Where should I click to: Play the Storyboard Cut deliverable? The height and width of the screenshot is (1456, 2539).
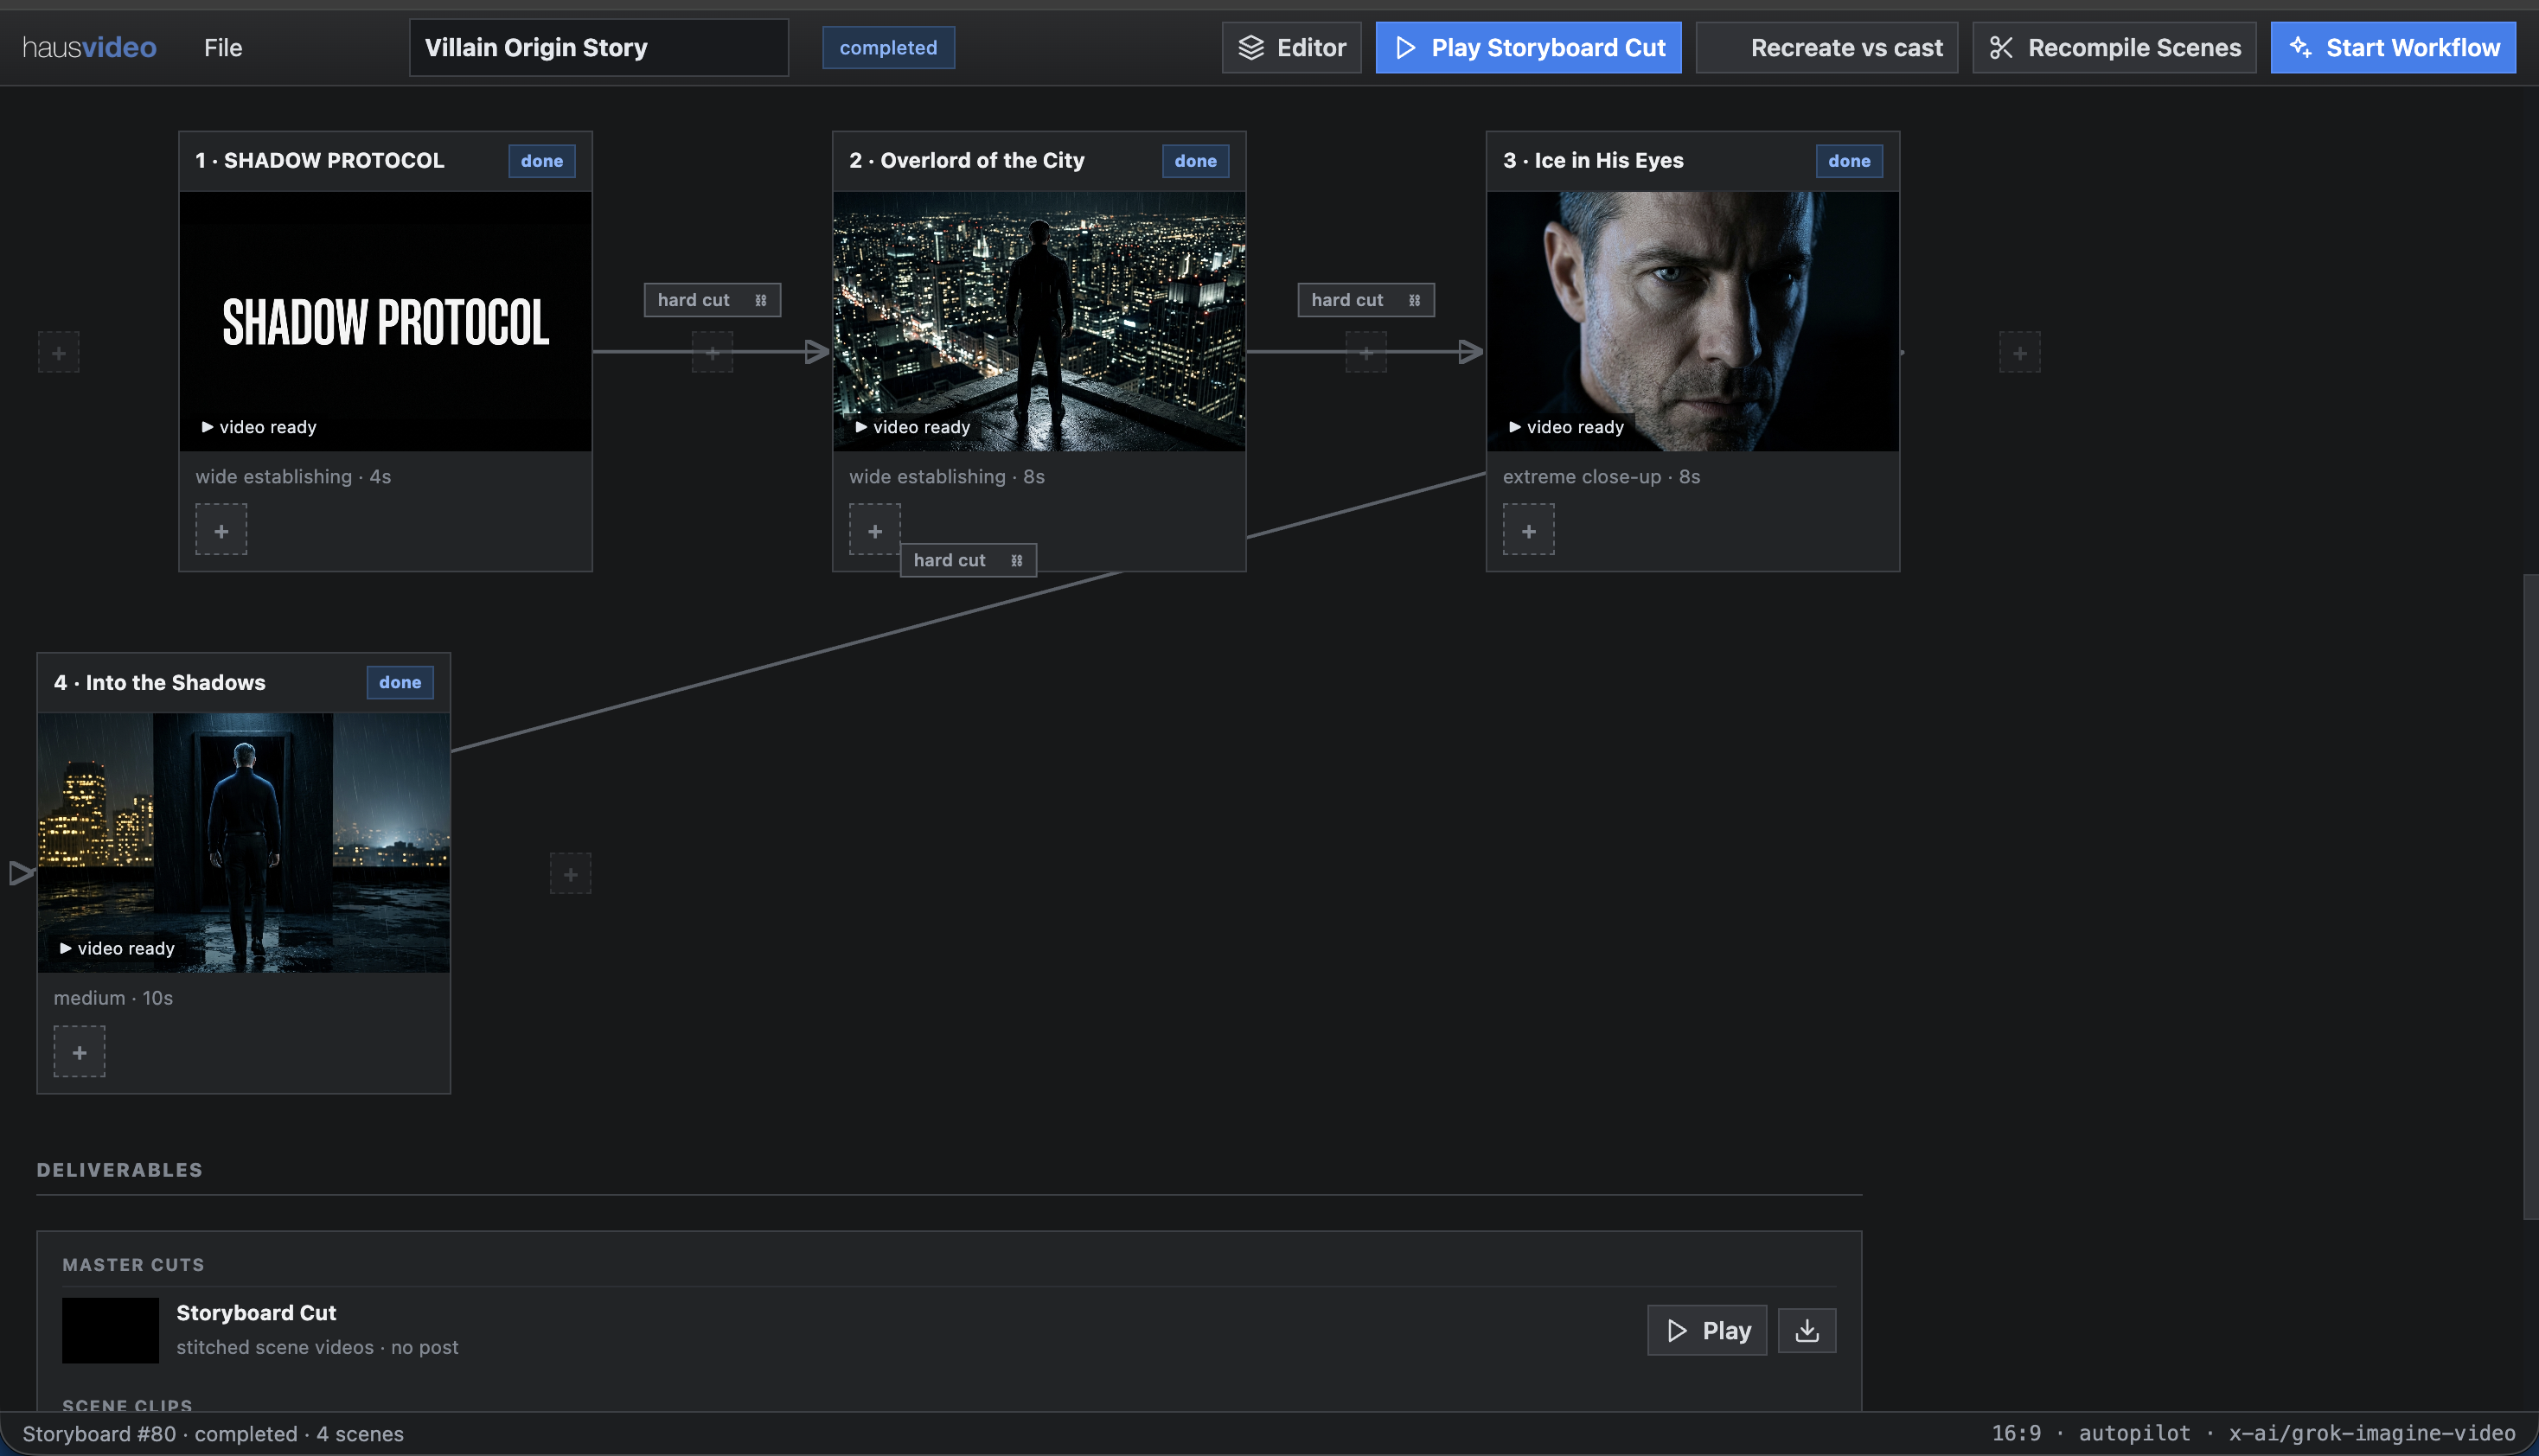1707,1331
